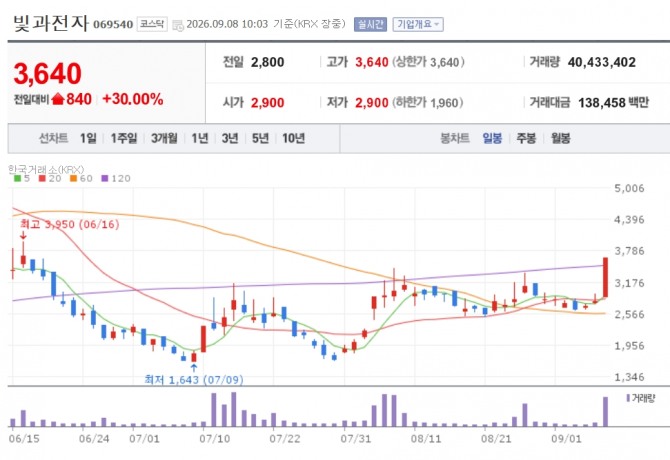670x460 pixels.
Task: Switch to the 주봉 weekly candle chart
Action: click(x=526, y=138)
